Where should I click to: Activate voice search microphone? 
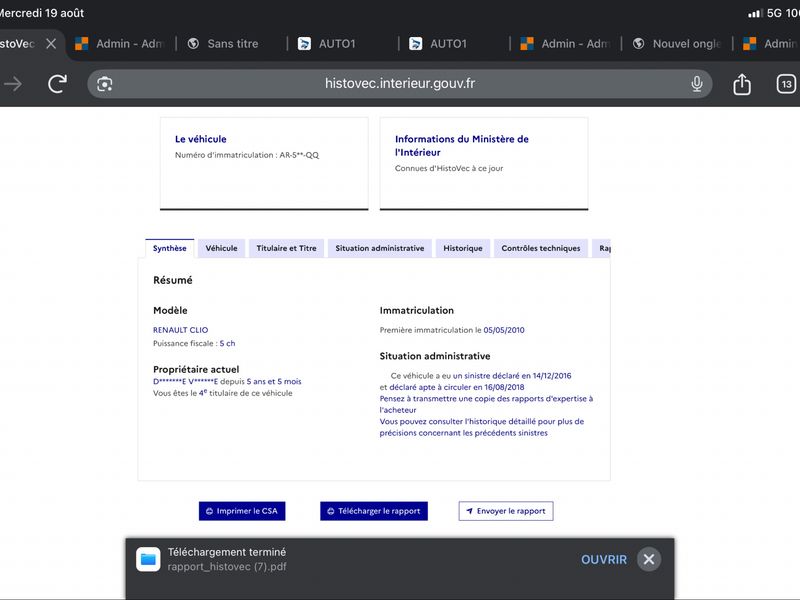coord(696,84)
